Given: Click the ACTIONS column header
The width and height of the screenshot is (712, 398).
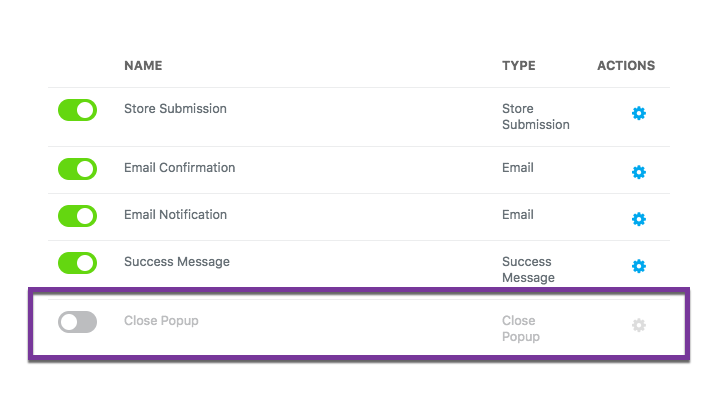Looking at the screenshot, I should (626, 65).
